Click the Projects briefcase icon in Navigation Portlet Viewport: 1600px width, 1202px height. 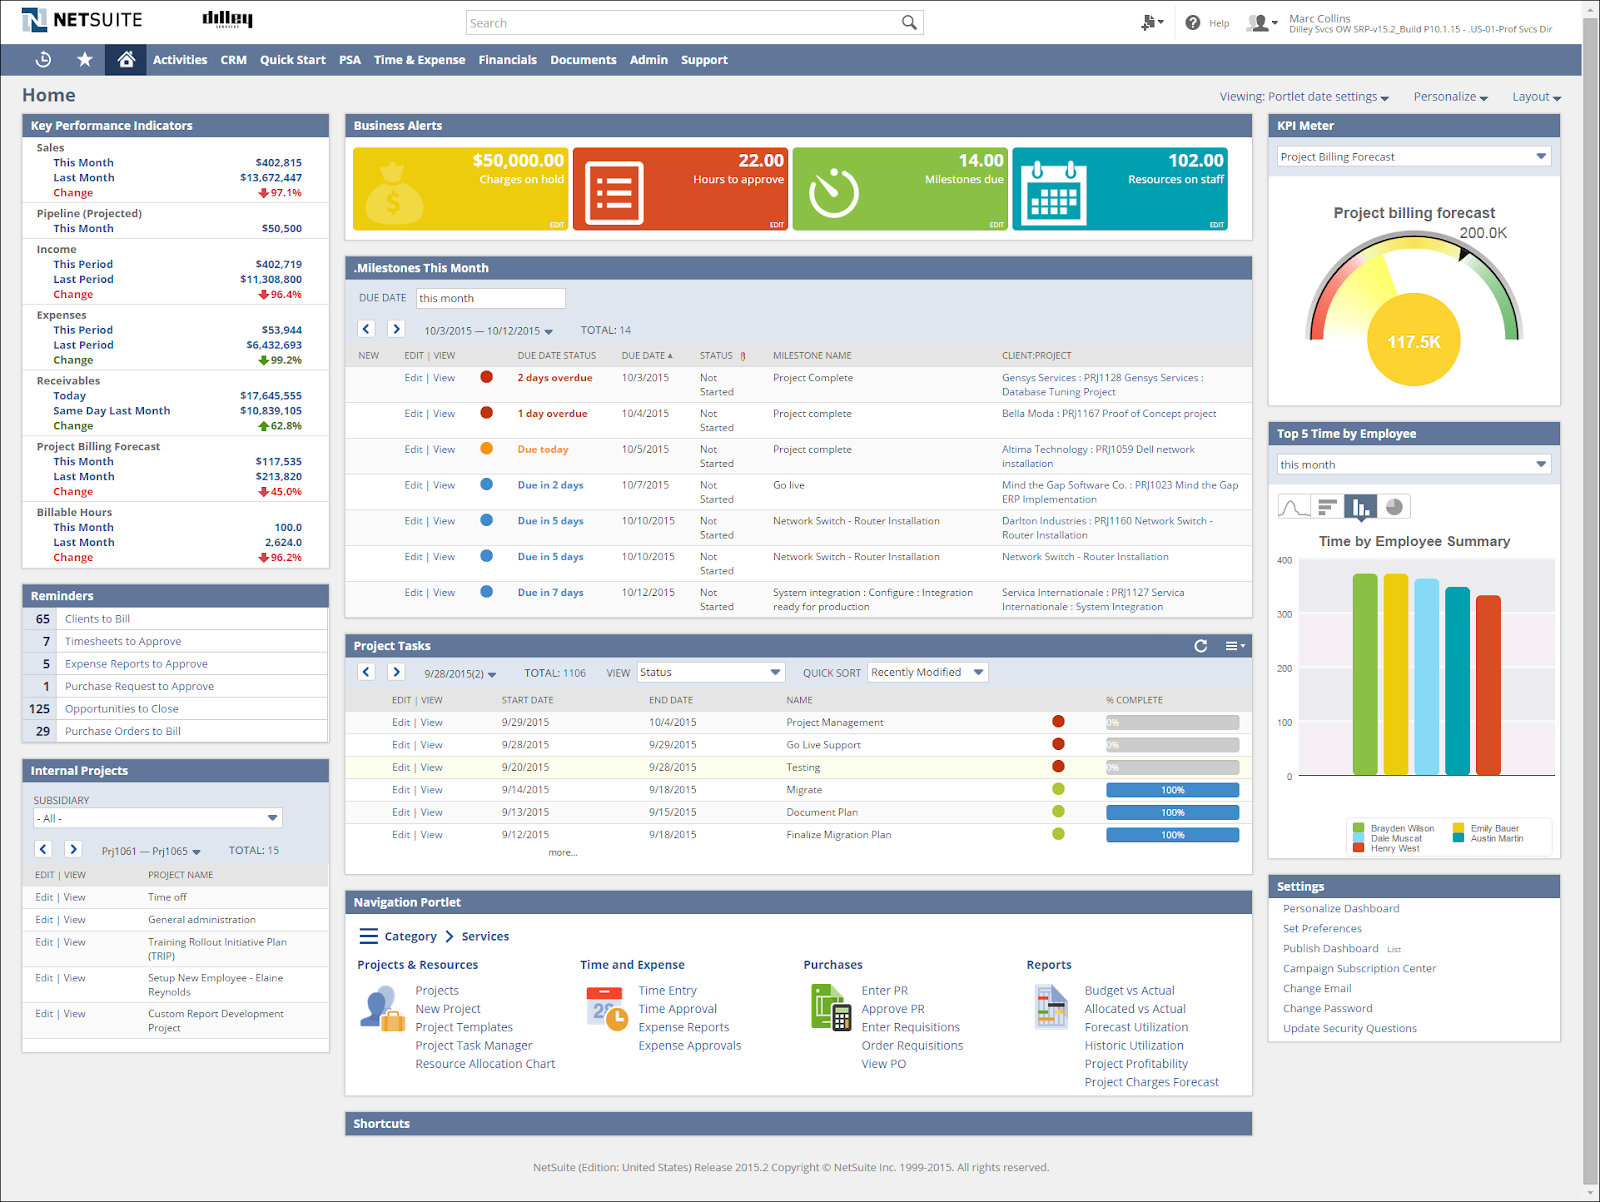pyautogui.click(x=380, y=1007)
